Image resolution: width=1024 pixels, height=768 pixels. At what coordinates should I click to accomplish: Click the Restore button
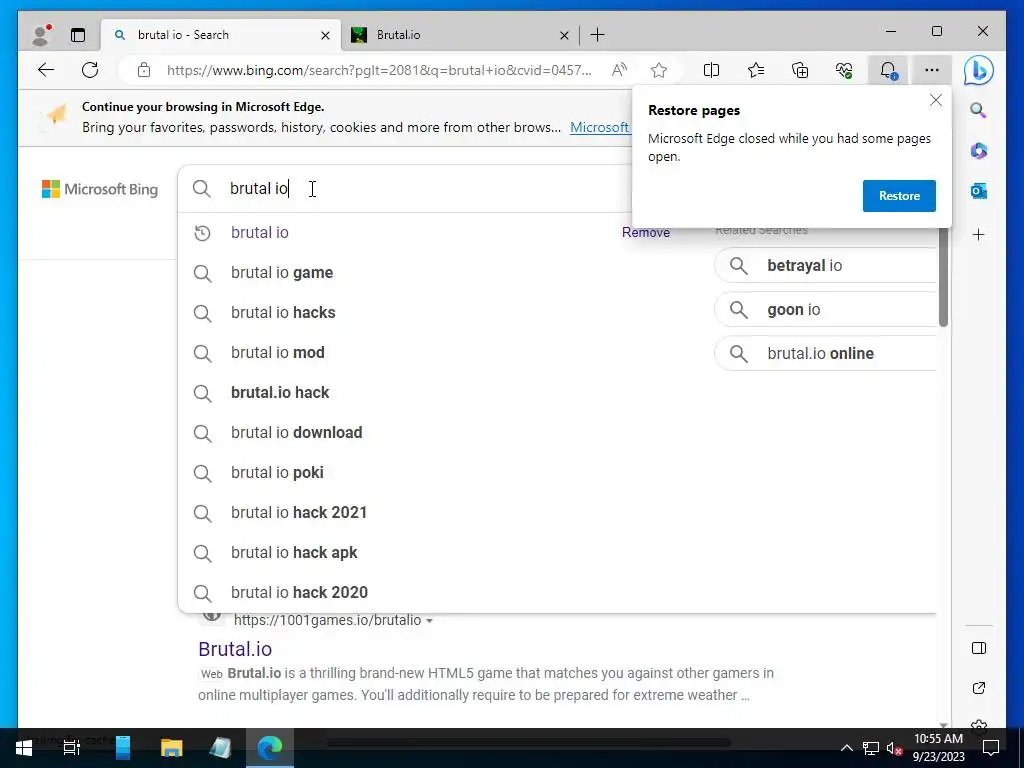point(899,196)
